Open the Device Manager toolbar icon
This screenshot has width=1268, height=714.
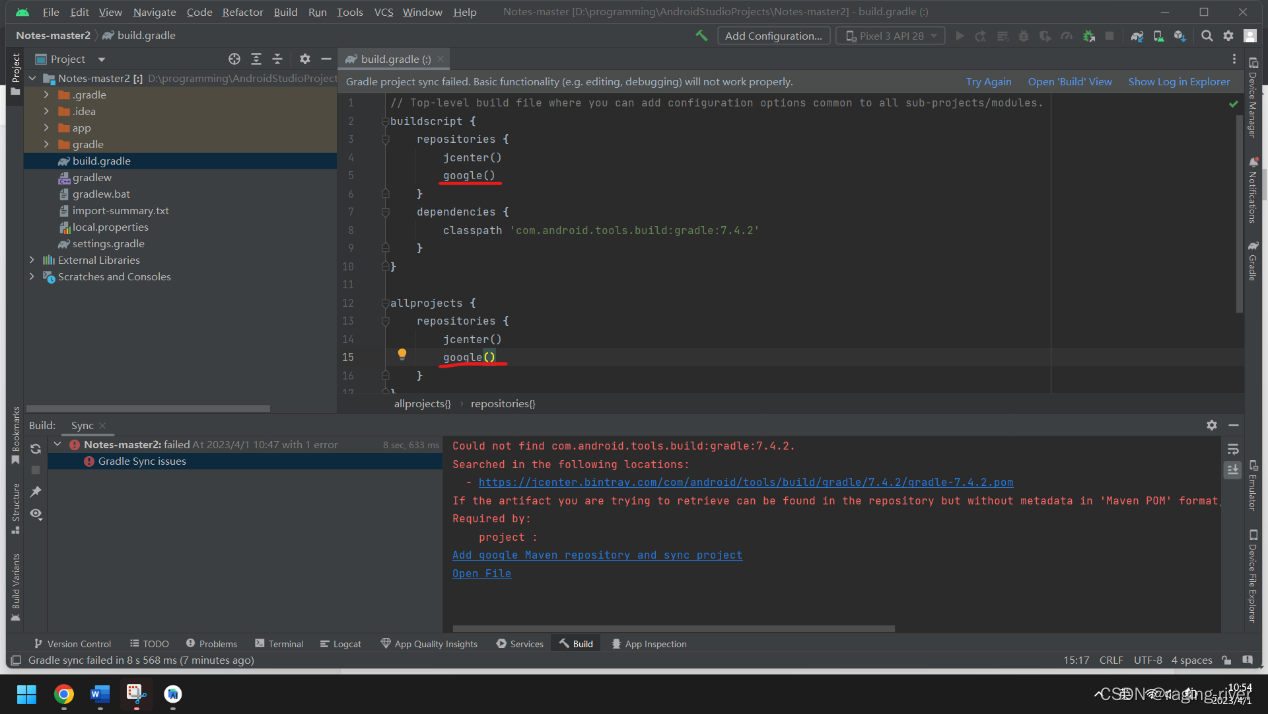tap(1158, 36)
